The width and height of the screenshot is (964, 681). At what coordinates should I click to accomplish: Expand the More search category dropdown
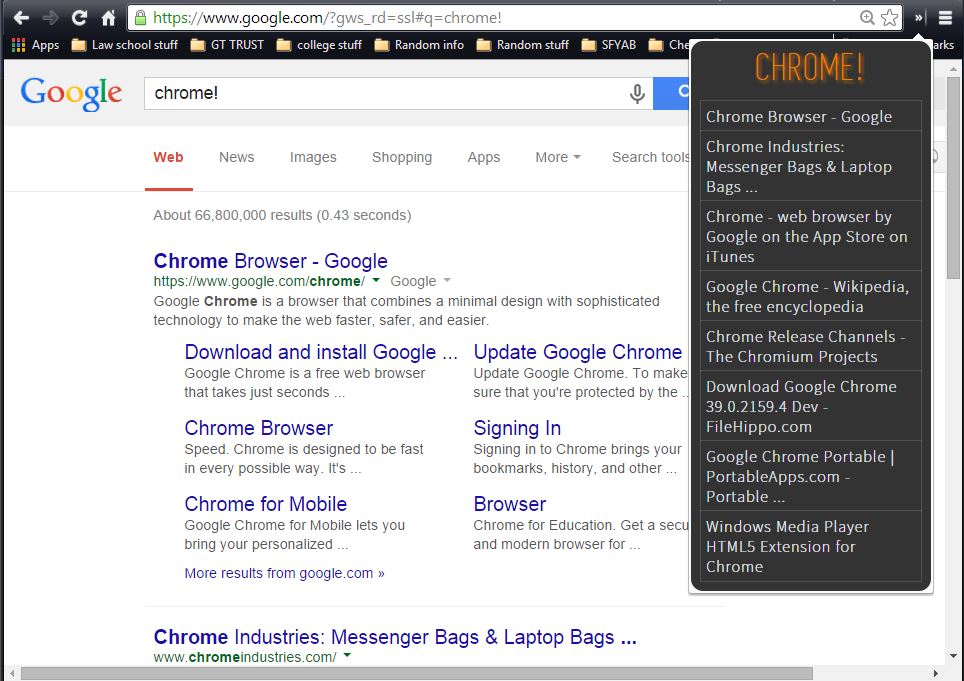(x=558, y=157)
